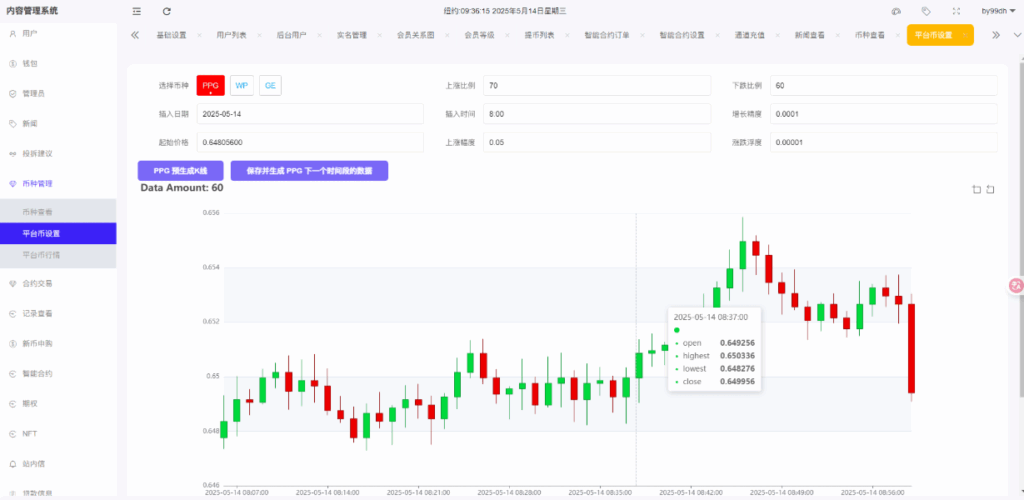Expand the 记录查看 sidebar menu

click(x=58, y=313)
